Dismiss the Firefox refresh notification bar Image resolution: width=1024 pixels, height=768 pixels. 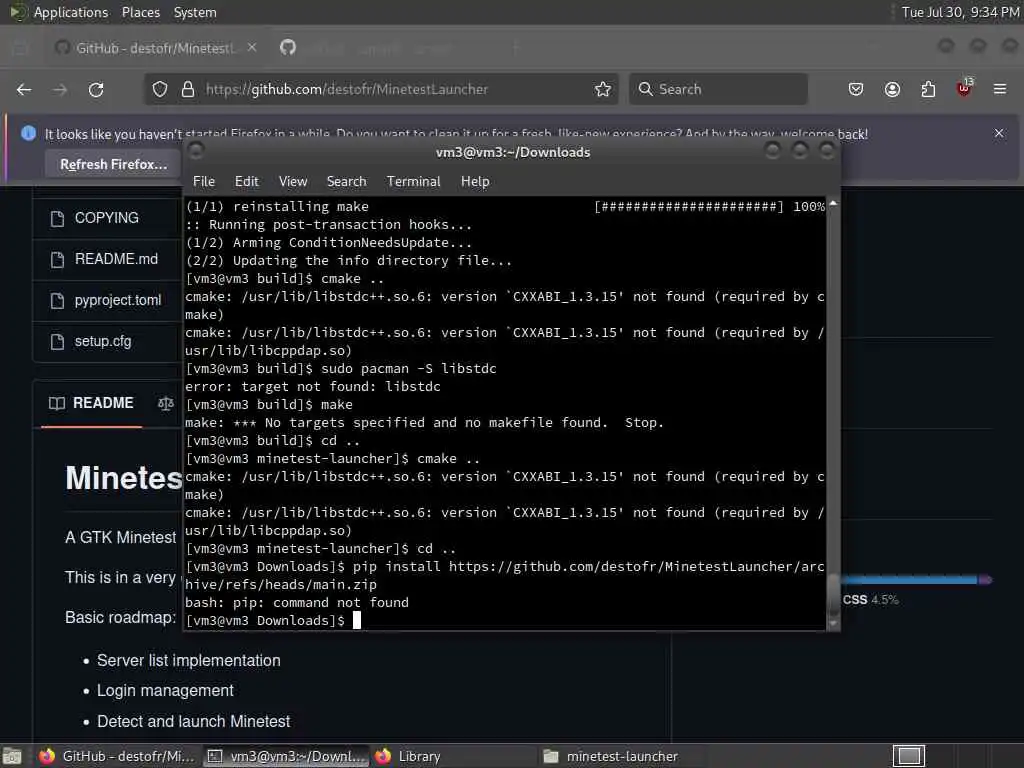(x=999, y=133)
